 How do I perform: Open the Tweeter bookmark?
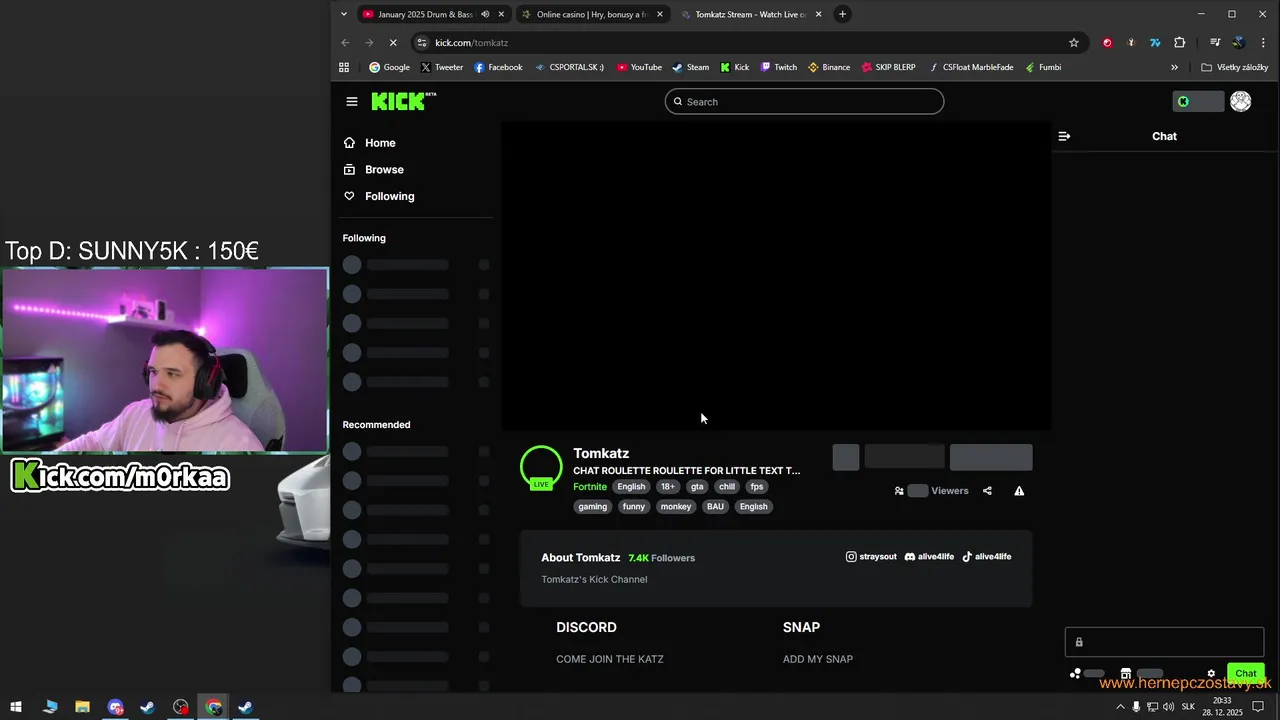442,67
